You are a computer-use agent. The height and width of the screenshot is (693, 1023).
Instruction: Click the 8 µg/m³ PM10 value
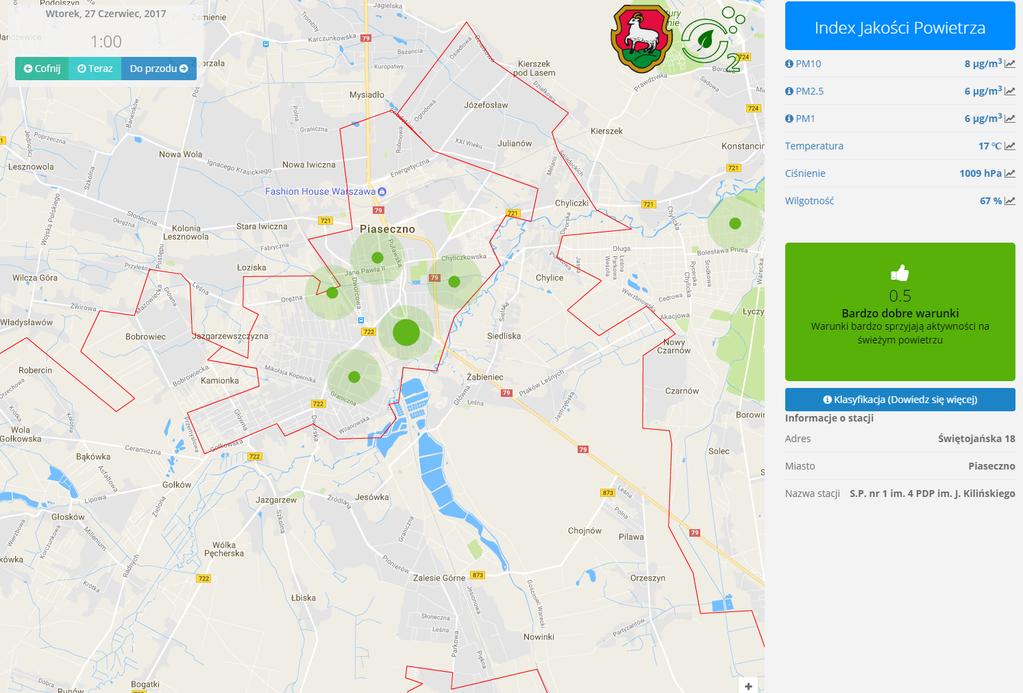click(x=983, y=63)
